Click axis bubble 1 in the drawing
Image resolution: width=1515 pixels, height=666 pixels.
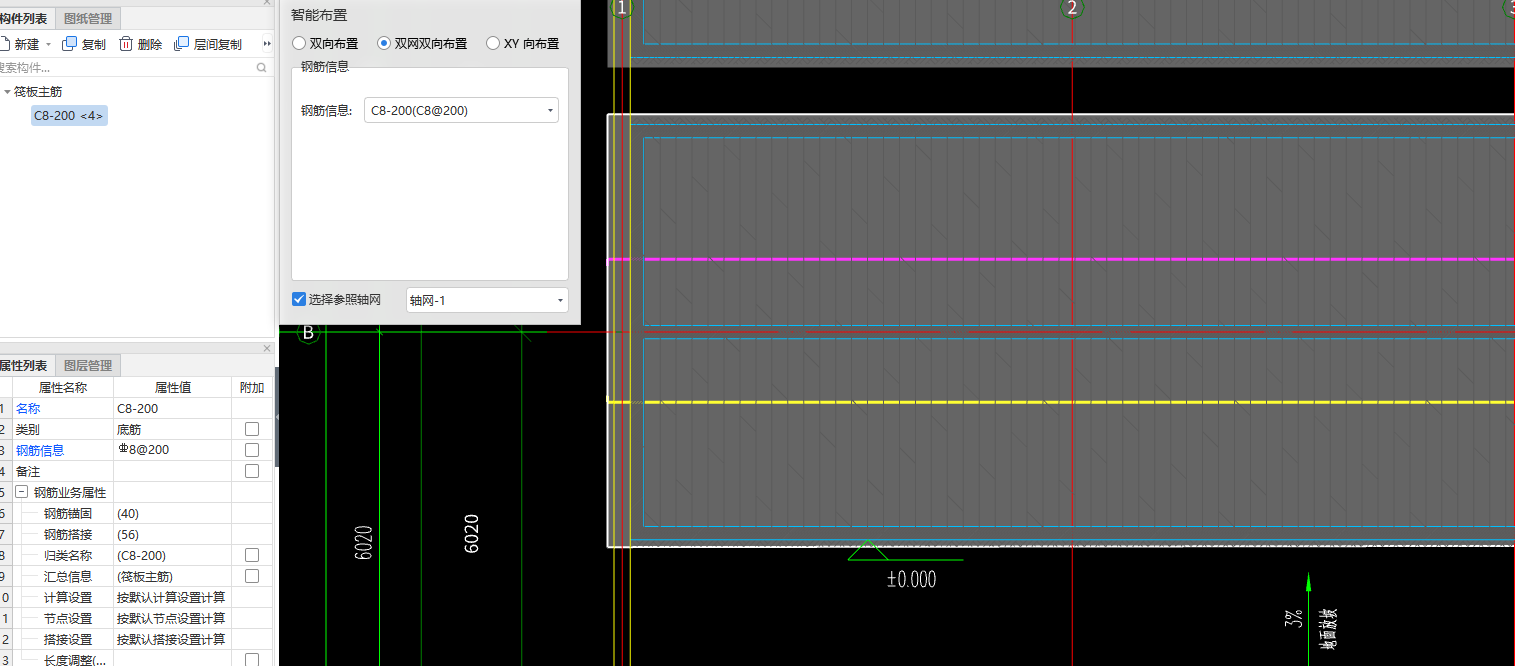pyautogui.click(x=621, y=8)
